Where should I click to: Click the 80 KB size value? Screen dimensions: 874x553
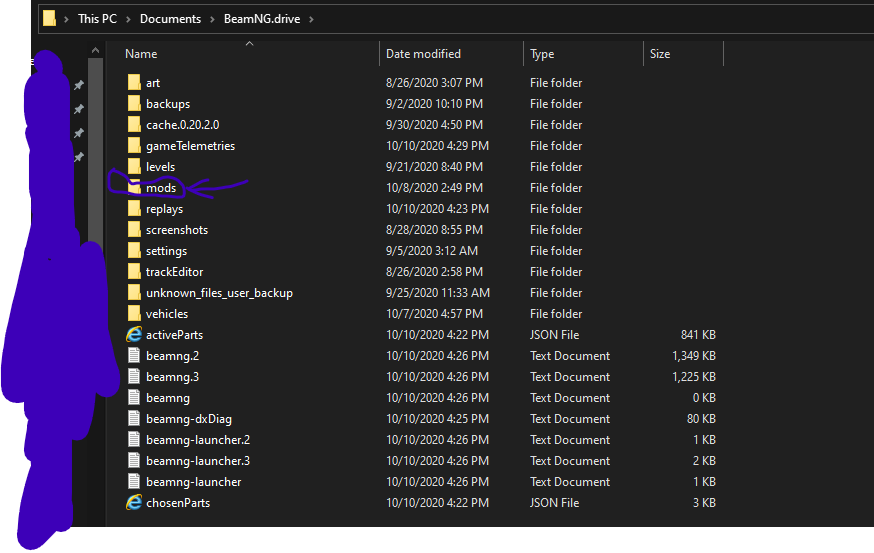click(x=701, y=419)
